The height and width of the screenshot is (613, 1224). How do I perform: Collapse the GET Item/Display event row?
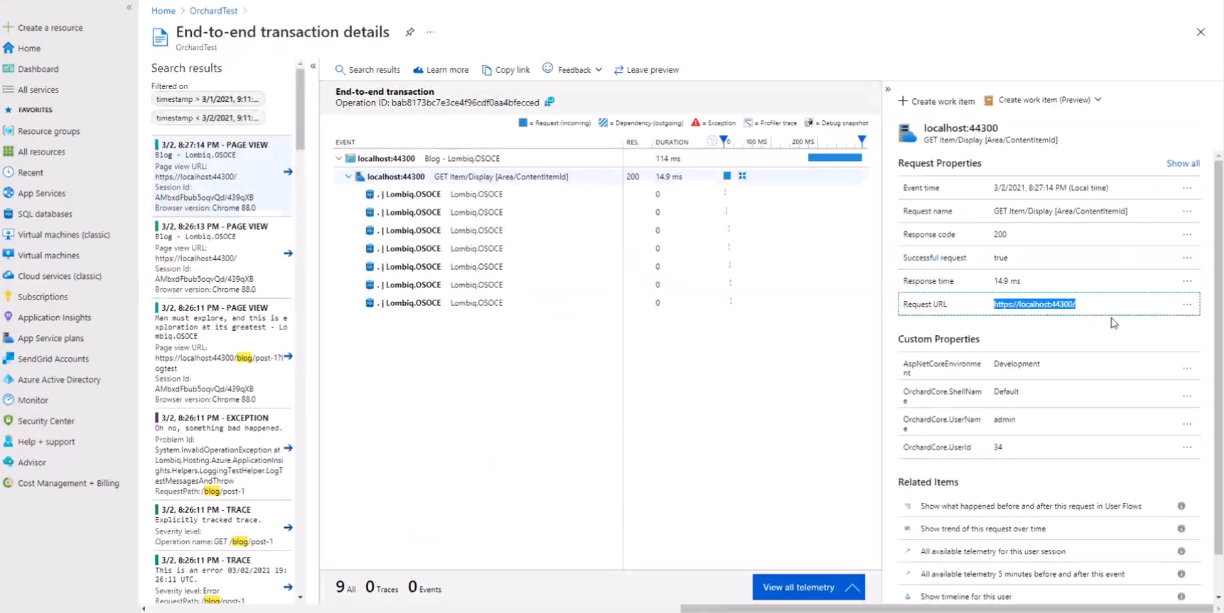pos(349,176)
